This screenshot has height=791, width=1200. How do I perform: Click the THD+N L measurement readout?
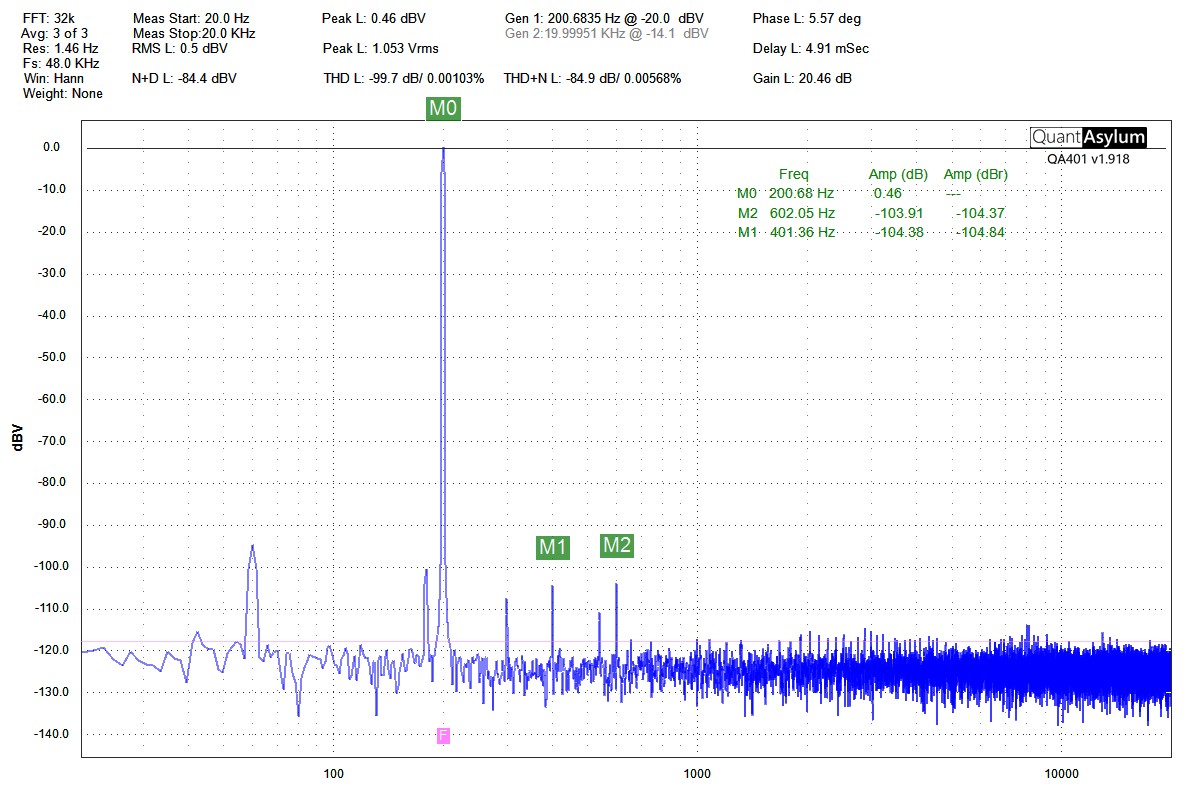[x=592, y=78]
